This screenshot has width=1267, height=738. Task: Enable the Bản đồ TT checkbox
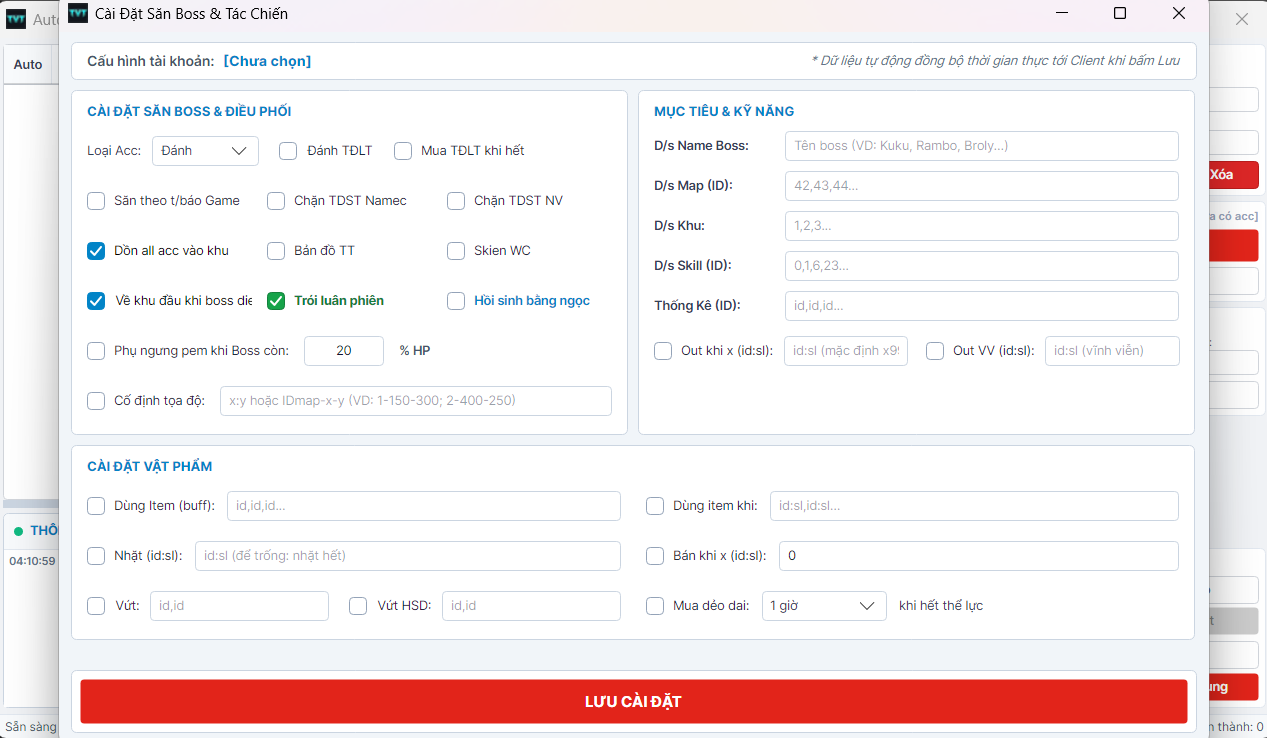pos(276,251)
